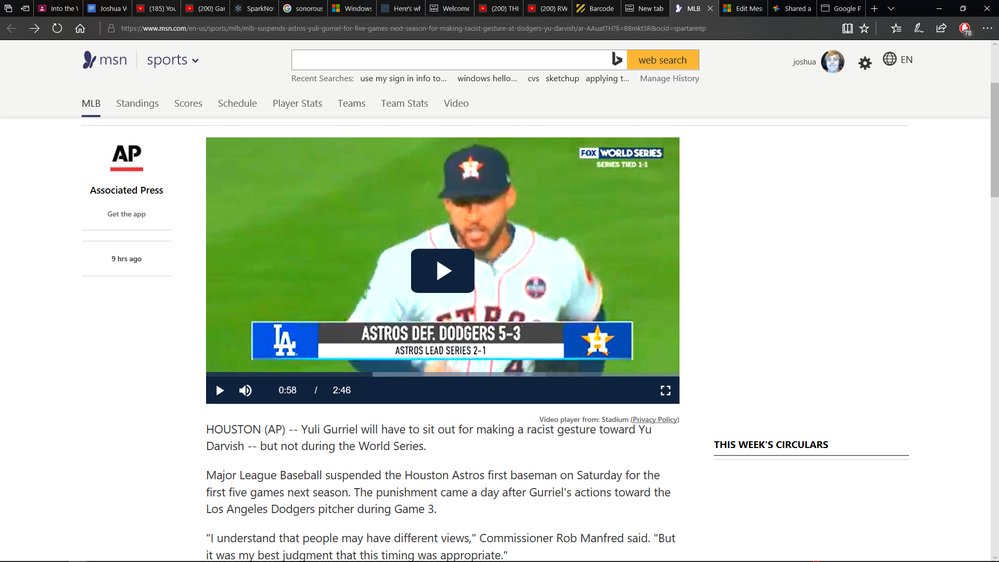
Task: Click the large center play button on video
Action: pyautogui.click(x=442, y=271)
